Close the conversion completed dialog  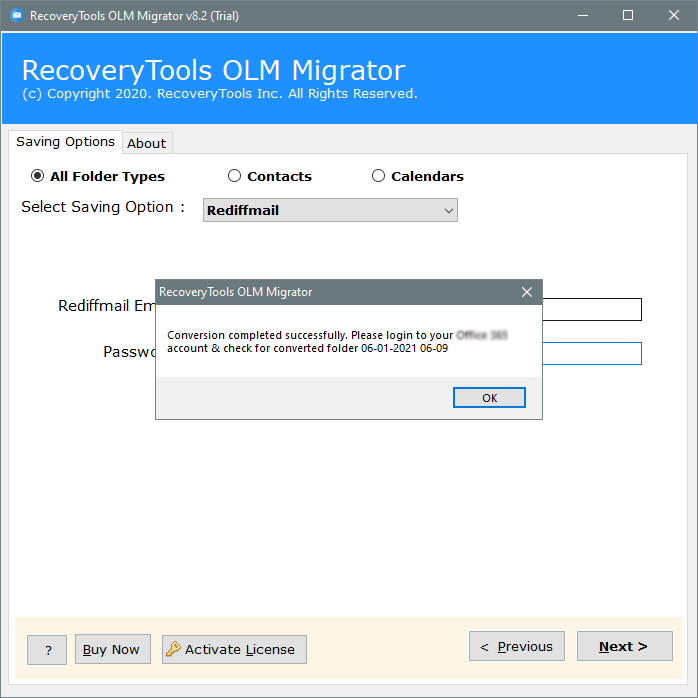click(527, 292)
